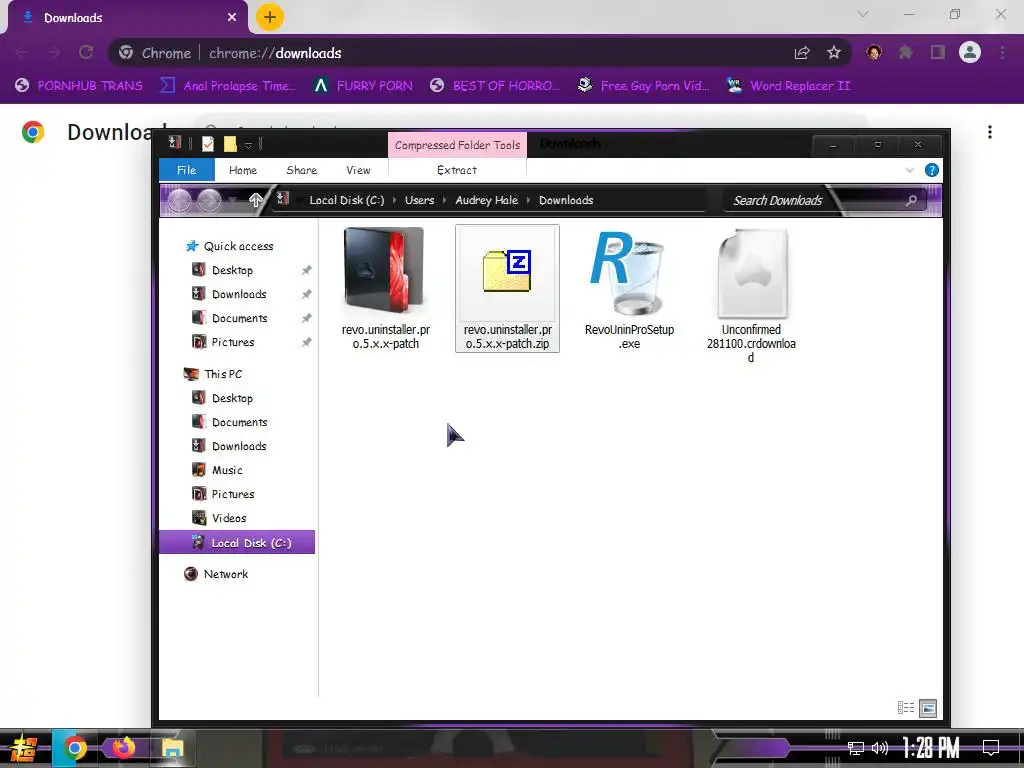Click the clock showing 1:28 PM
Image resolution: width=1024 pixels, height=768 pixels.
coord(931,748)
